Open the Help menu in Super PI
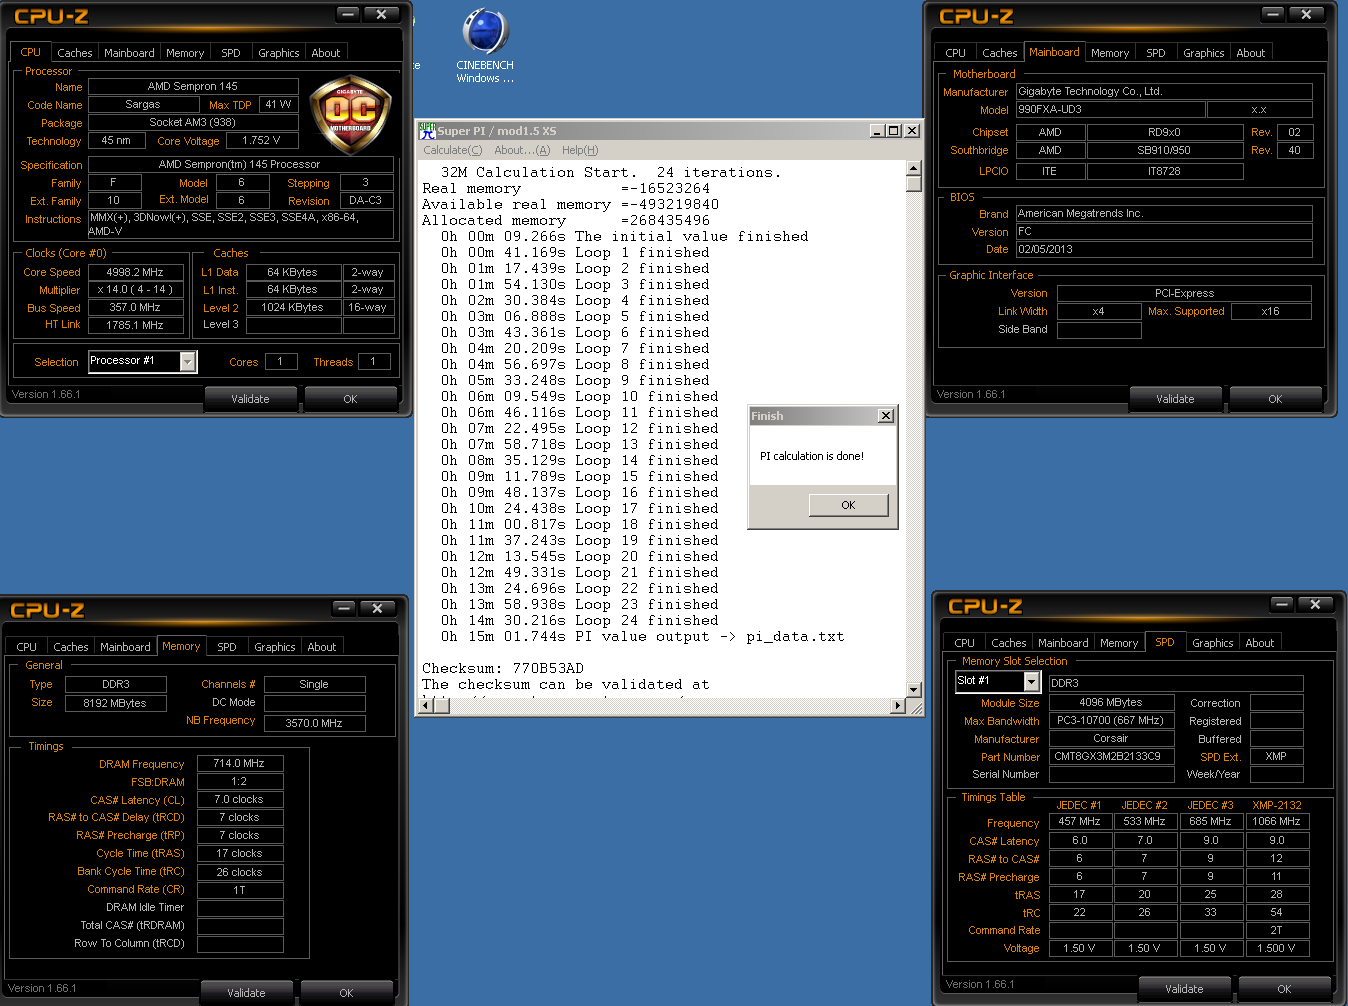 580,150
